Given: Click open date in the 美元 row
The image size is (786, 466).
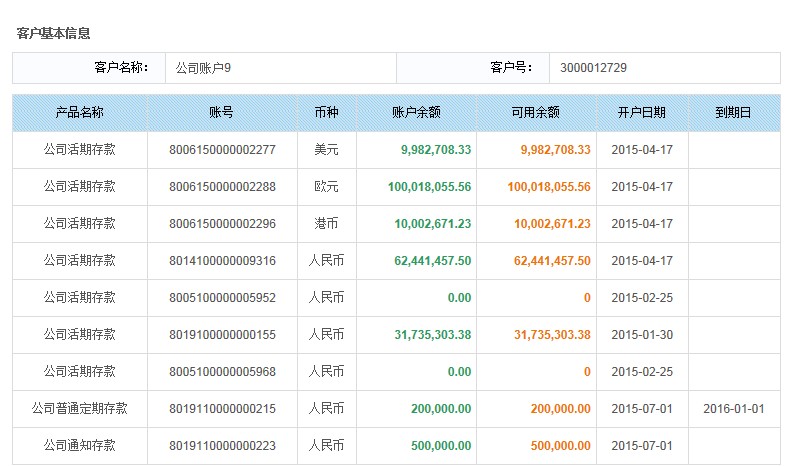Looking at the screenshot, I should tap(642, 150).
